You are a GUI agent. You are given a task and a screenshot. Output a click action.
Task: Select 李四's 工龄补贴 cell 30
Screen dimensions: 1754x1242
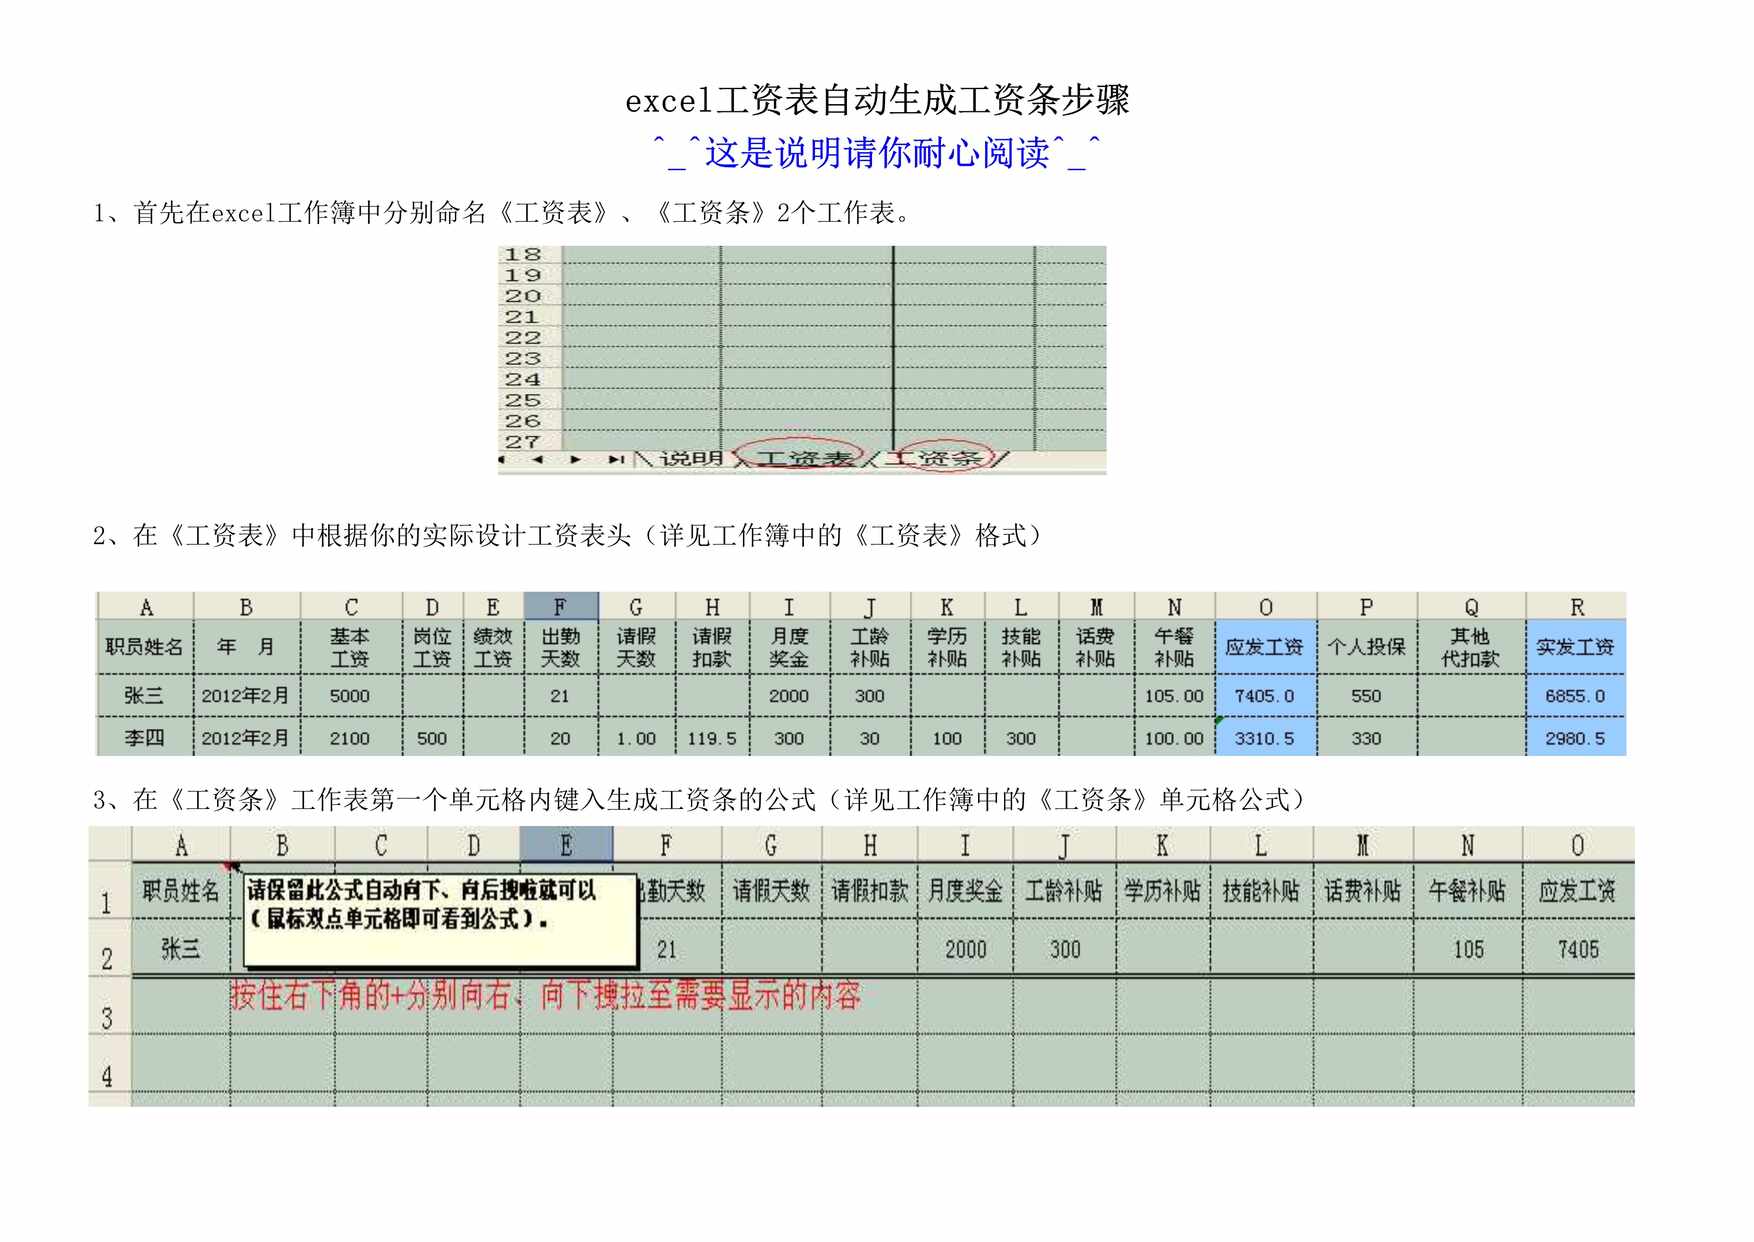(870, 738)
